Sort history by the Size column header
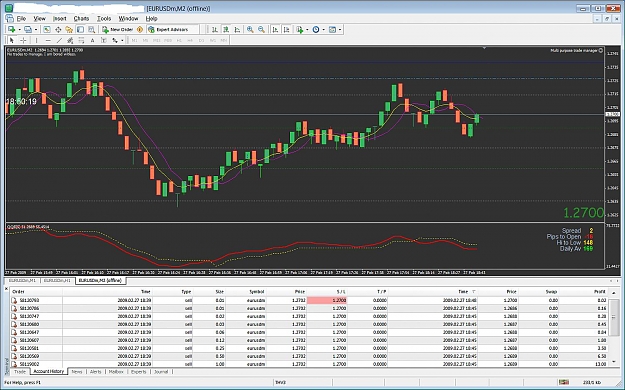625x390 pixels. (209, 292)
